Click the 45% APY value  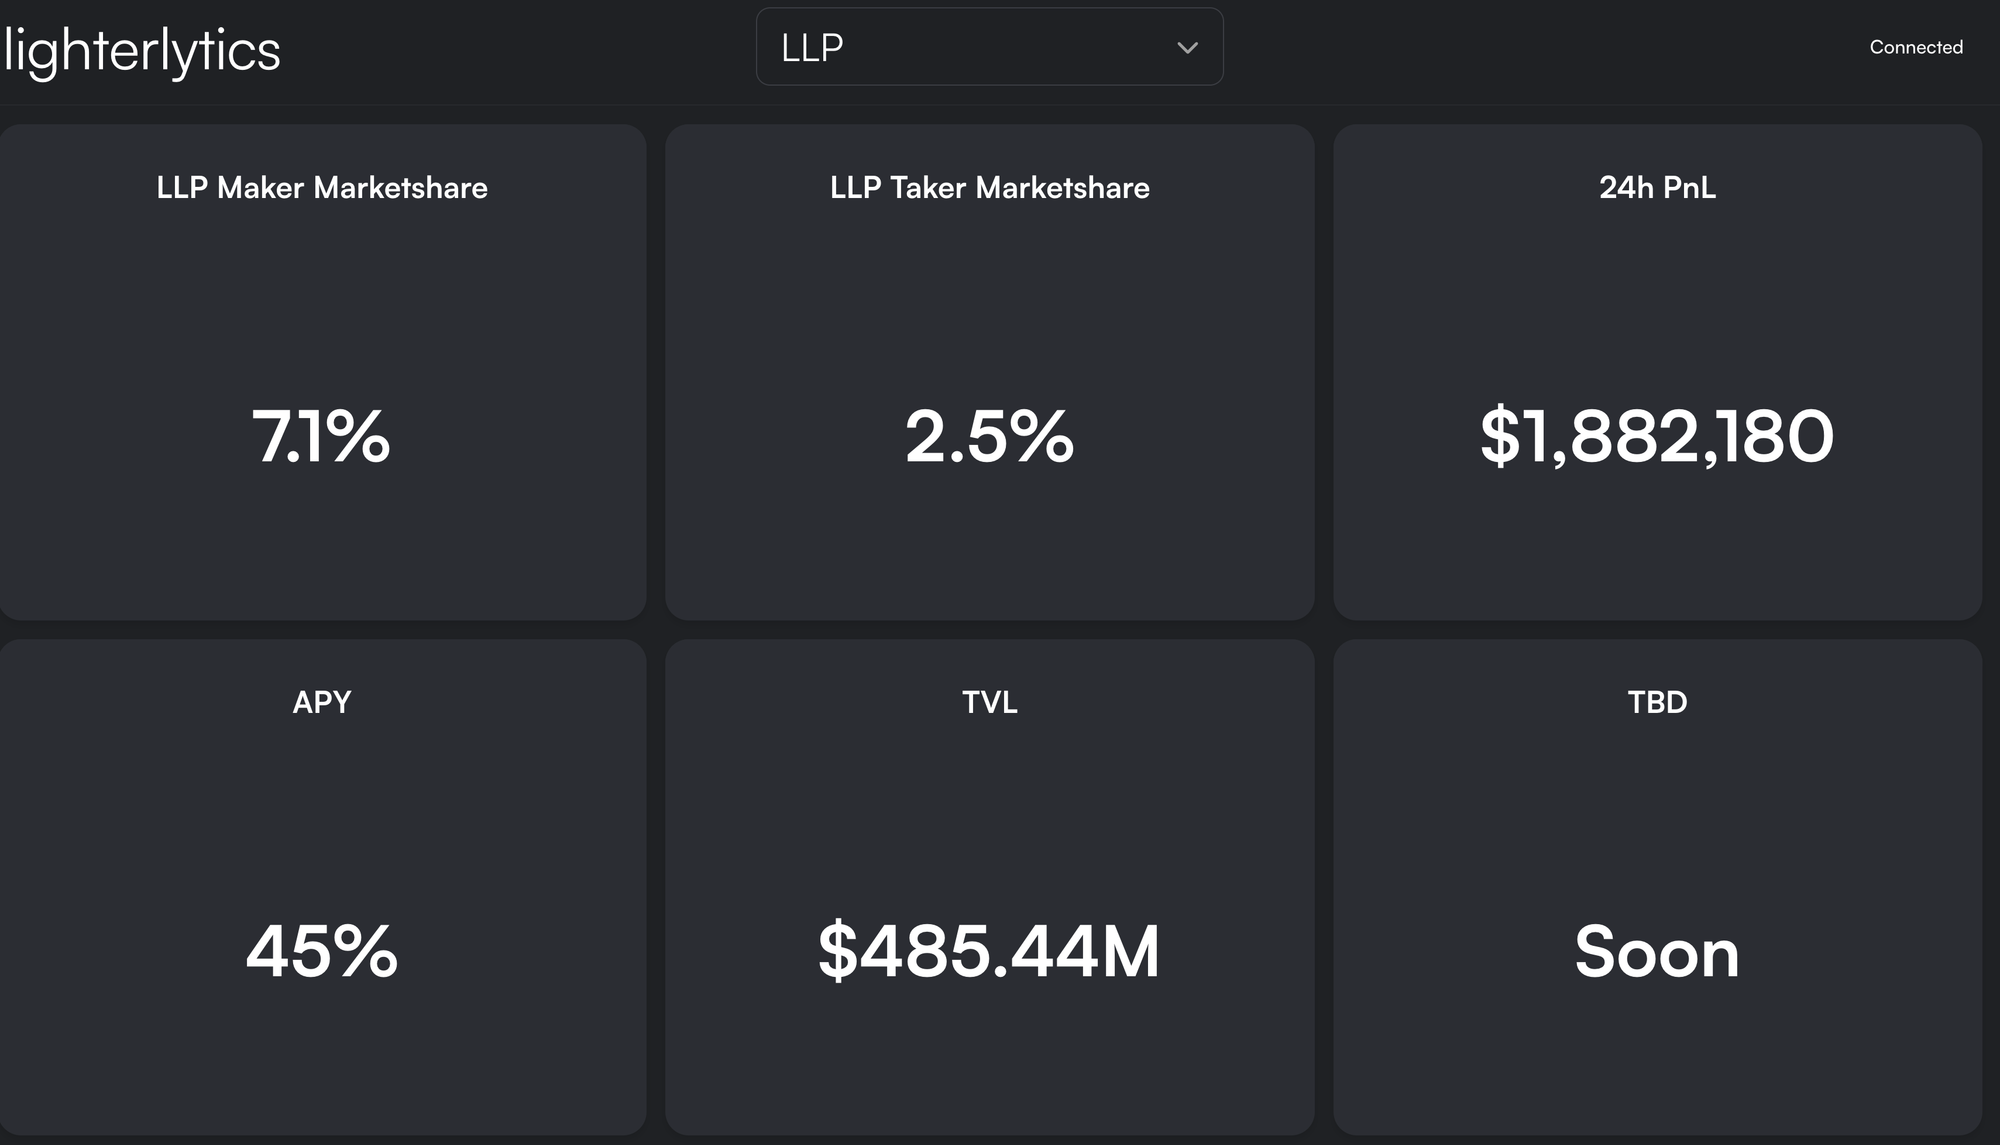click(x=322, y=951)
